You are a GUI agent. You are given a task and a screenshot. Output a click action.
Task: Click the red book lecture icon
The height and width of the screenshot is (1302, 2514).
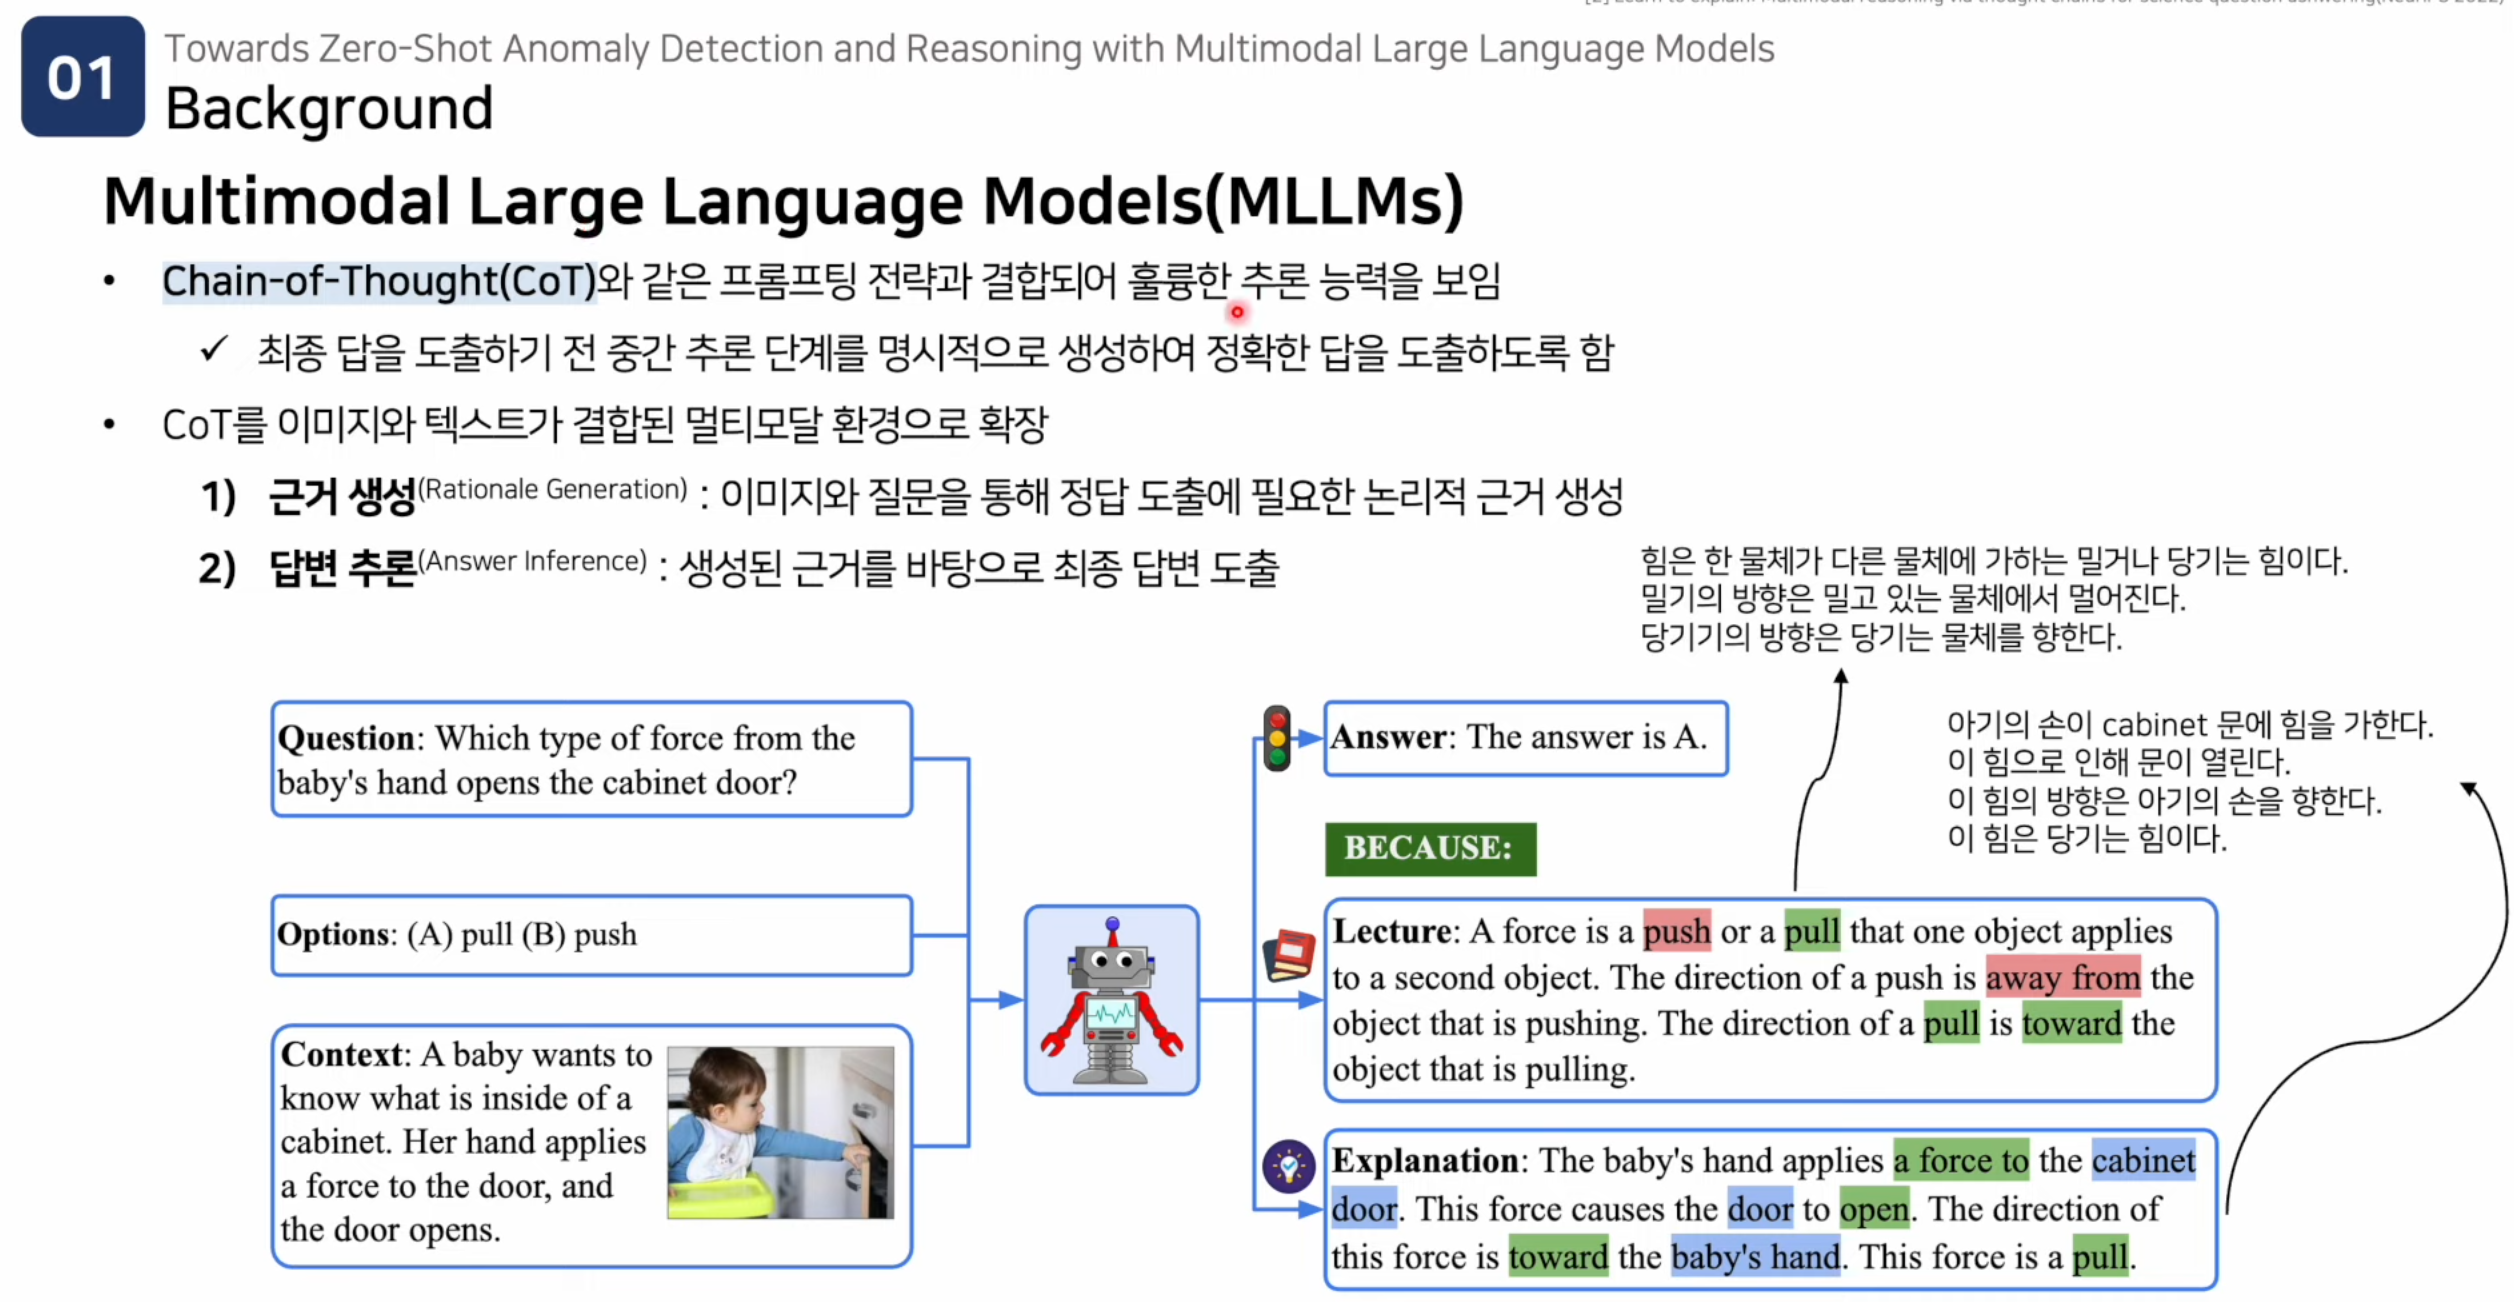(x=1289, y=955)
